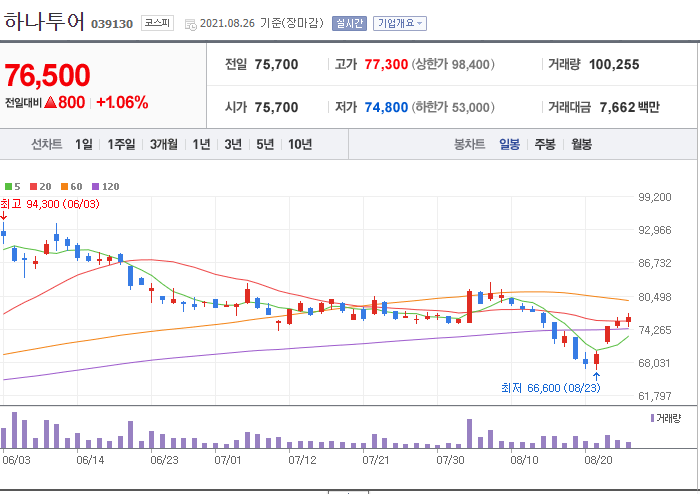Click the 거래량 volume legend marker

click(652, 418)
